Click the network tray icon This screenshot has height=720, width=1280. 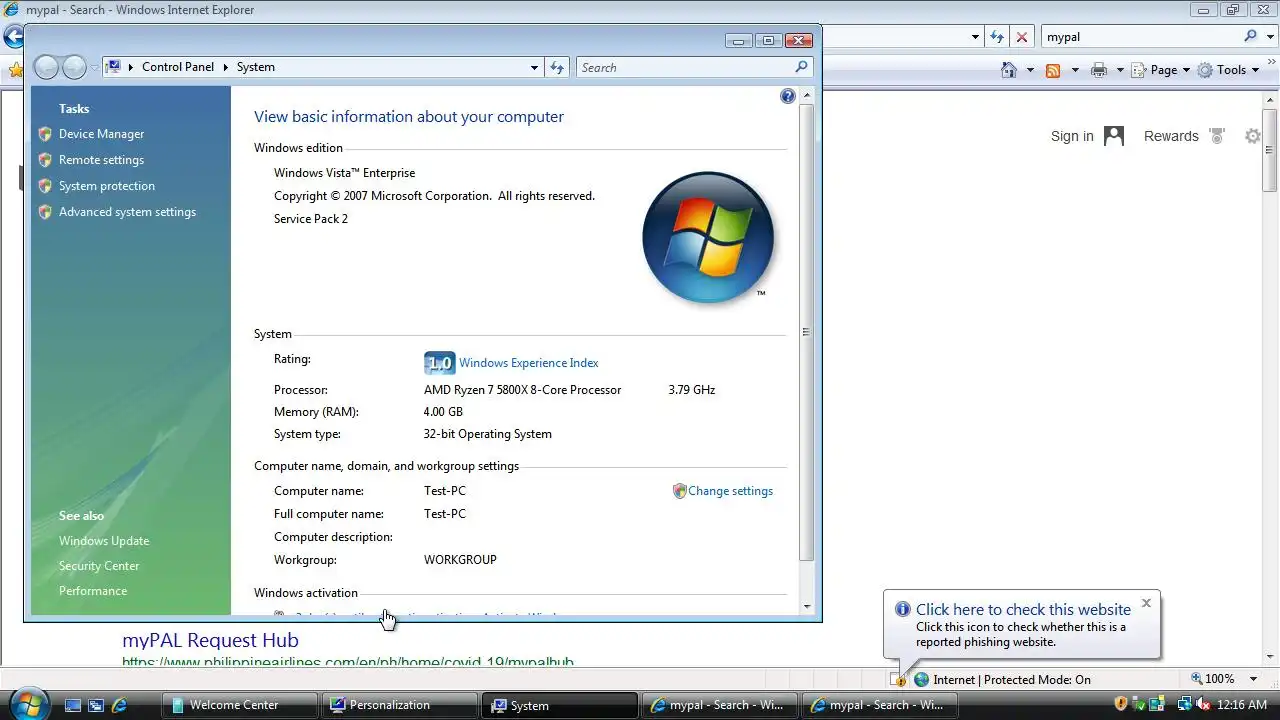tap(1184, 705)
